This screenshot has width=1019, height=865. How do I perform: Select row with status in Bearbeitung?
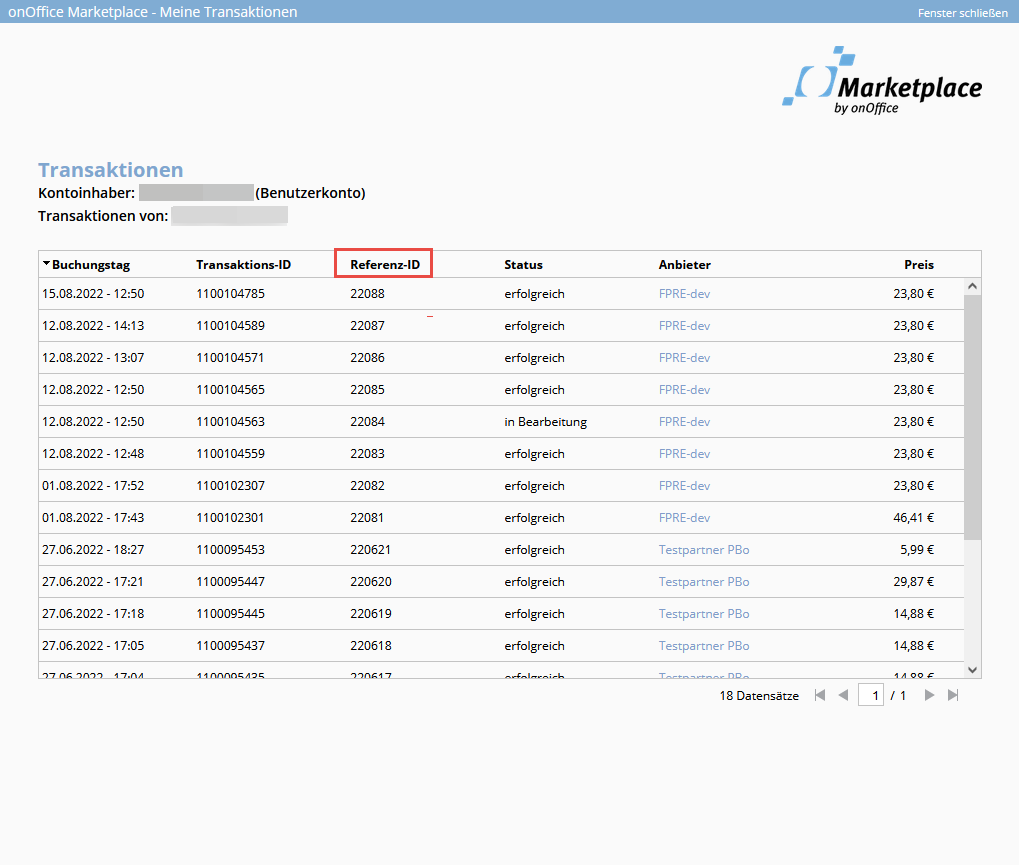click(x=545, y=422)
